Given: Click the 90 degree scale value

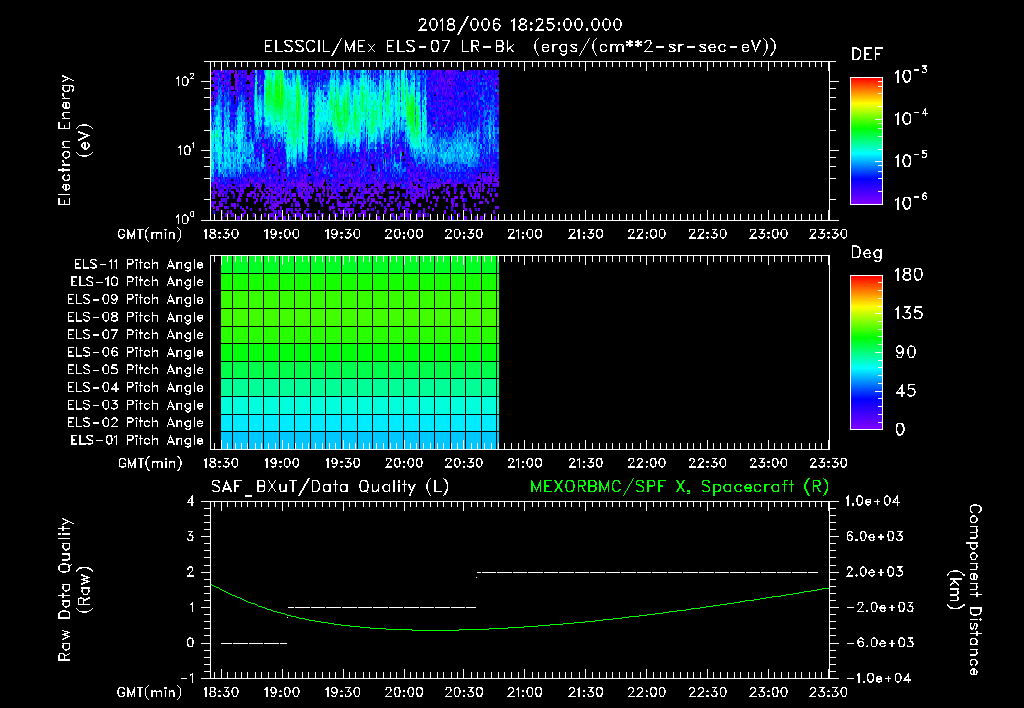Looking at the screenshot, I should 906,352.
